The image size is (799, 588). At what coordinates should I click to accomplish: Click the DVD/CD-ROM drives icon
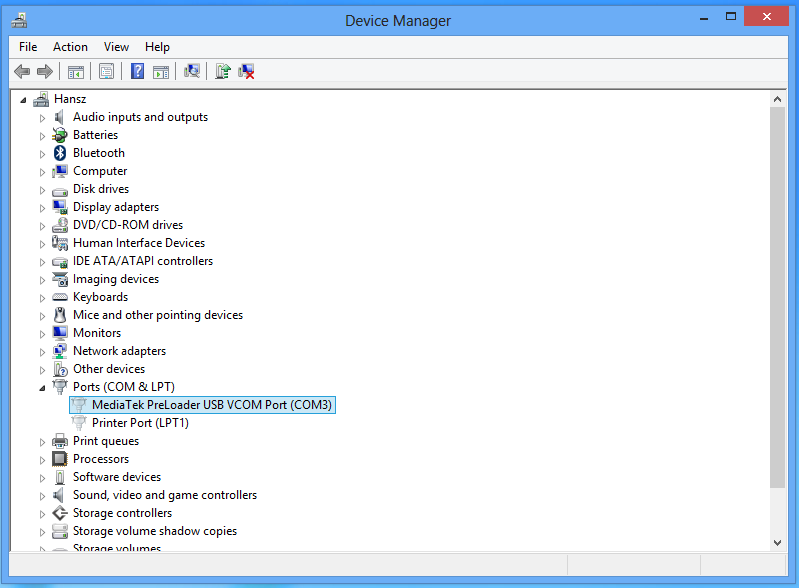pyautogui.click(x=60, y=225)
